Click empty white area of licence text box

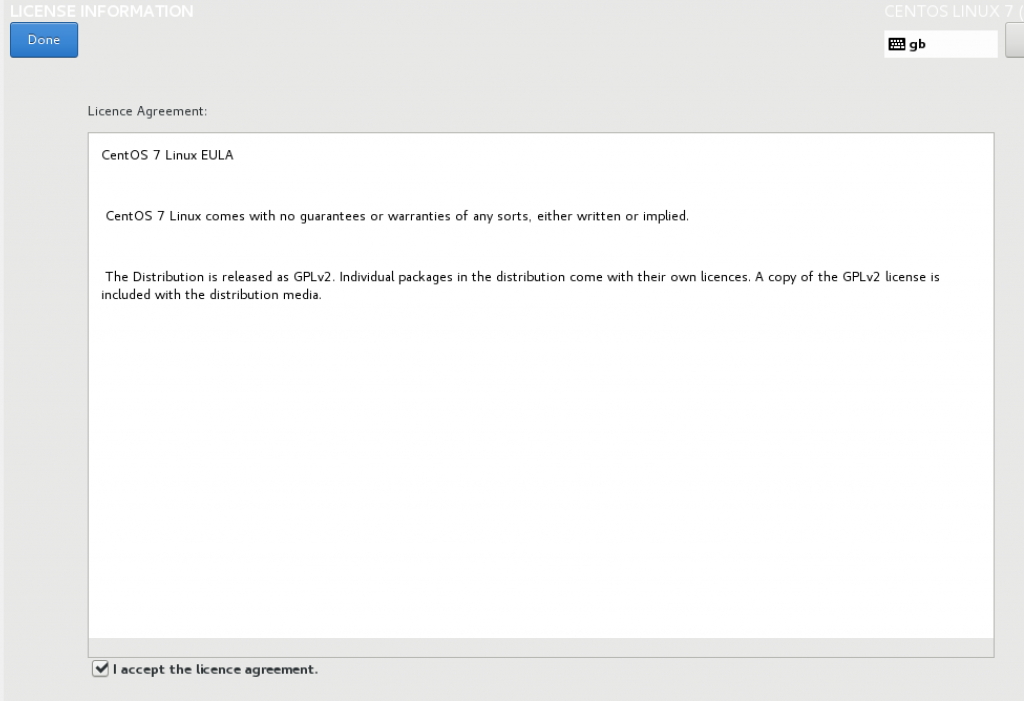click(541, 470)
